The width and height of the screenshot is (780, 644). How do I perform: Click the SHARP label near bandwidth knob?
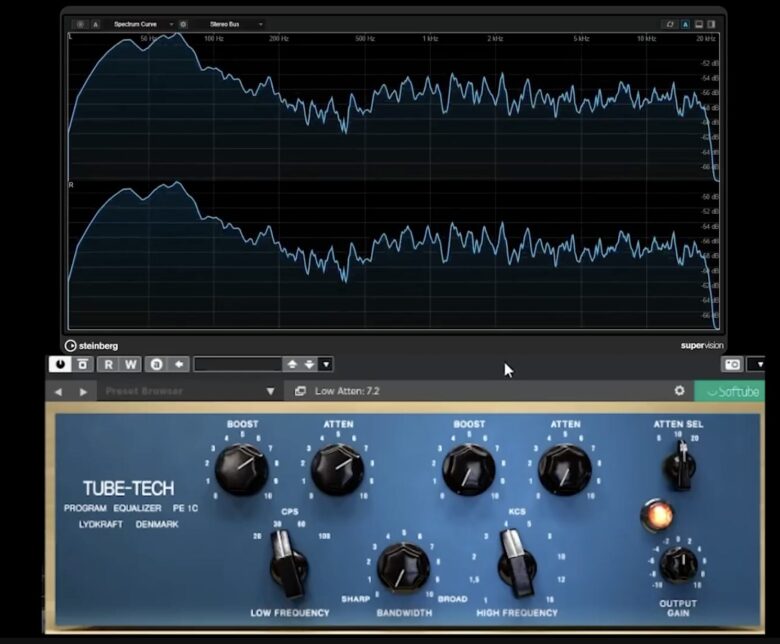[x=355, y=599]
